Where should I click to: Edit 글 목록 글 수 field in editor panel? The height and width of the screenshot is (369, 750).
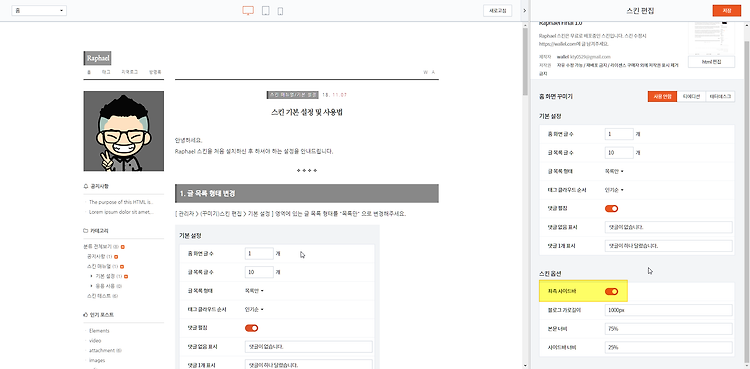click(x=619, y=153)
